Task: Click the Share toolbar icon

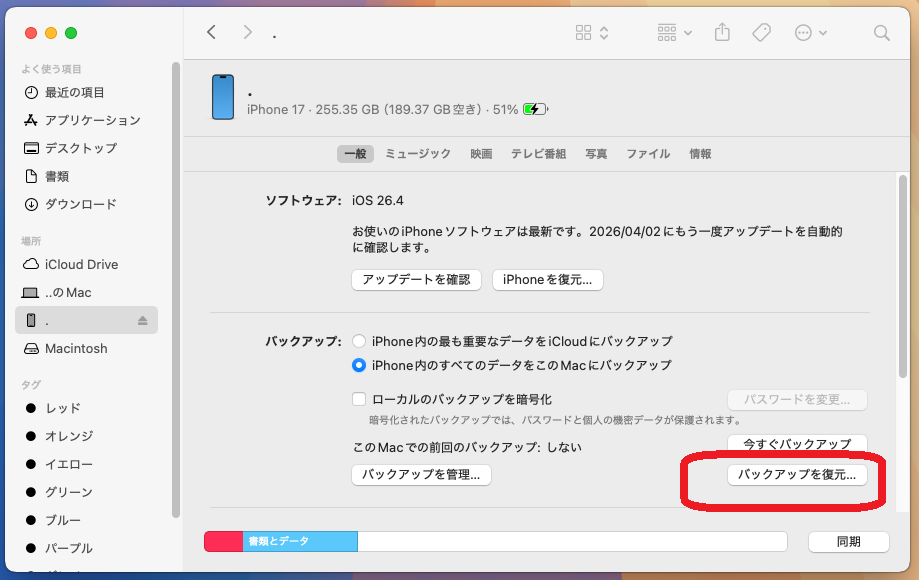Action: coord(722,32)
